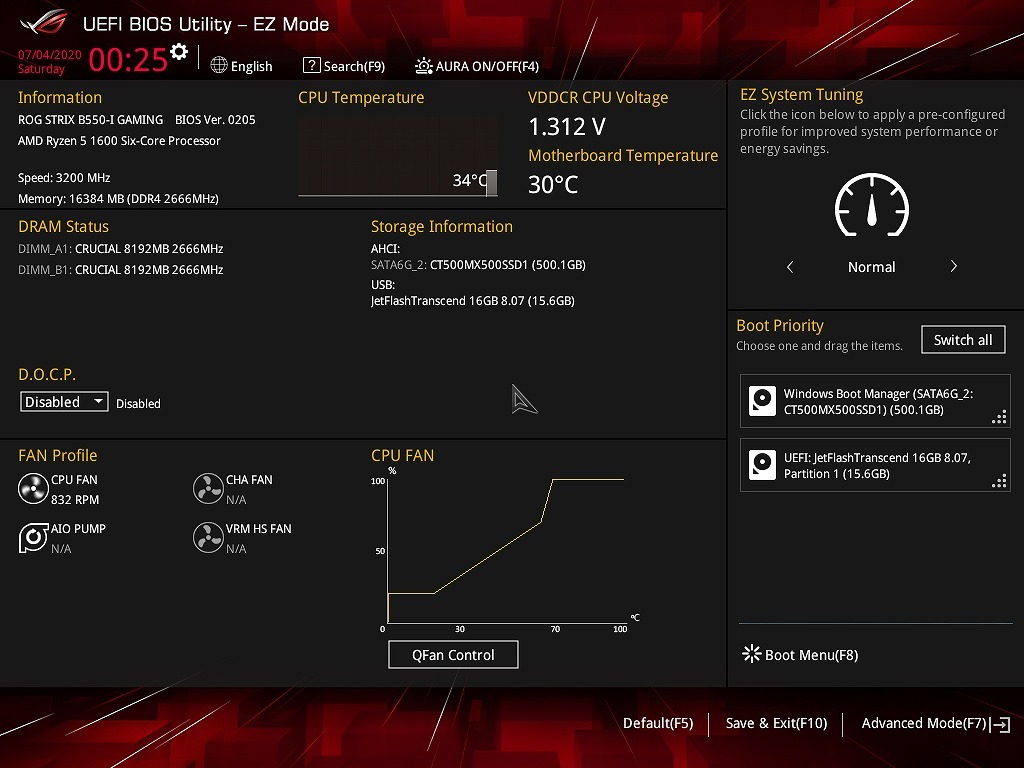
Task: Click SATA6G_2 CT500MX500SSD1 storage entry
Action: tap(478, 264)
